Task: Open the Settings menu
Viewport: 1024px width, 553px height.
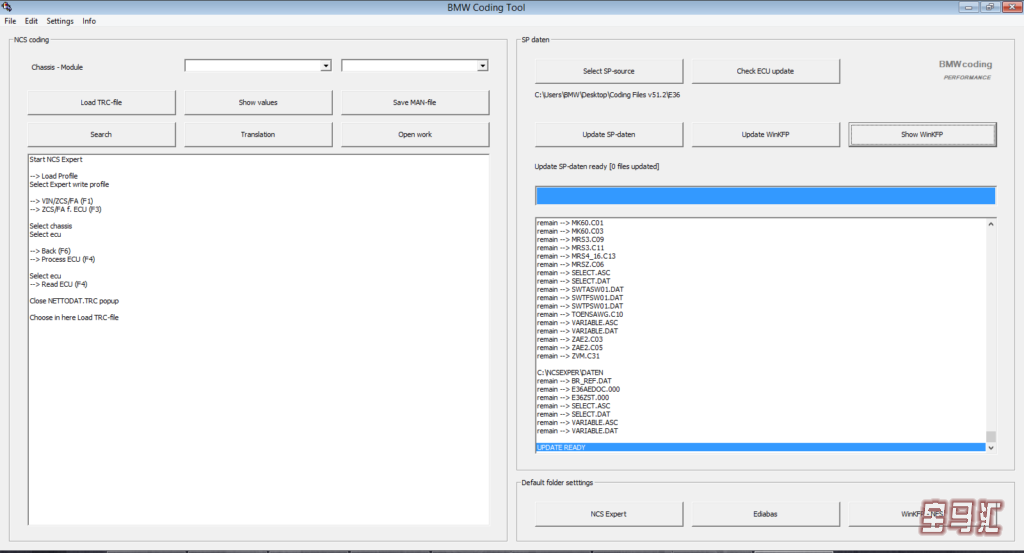Action: (60, 21)
